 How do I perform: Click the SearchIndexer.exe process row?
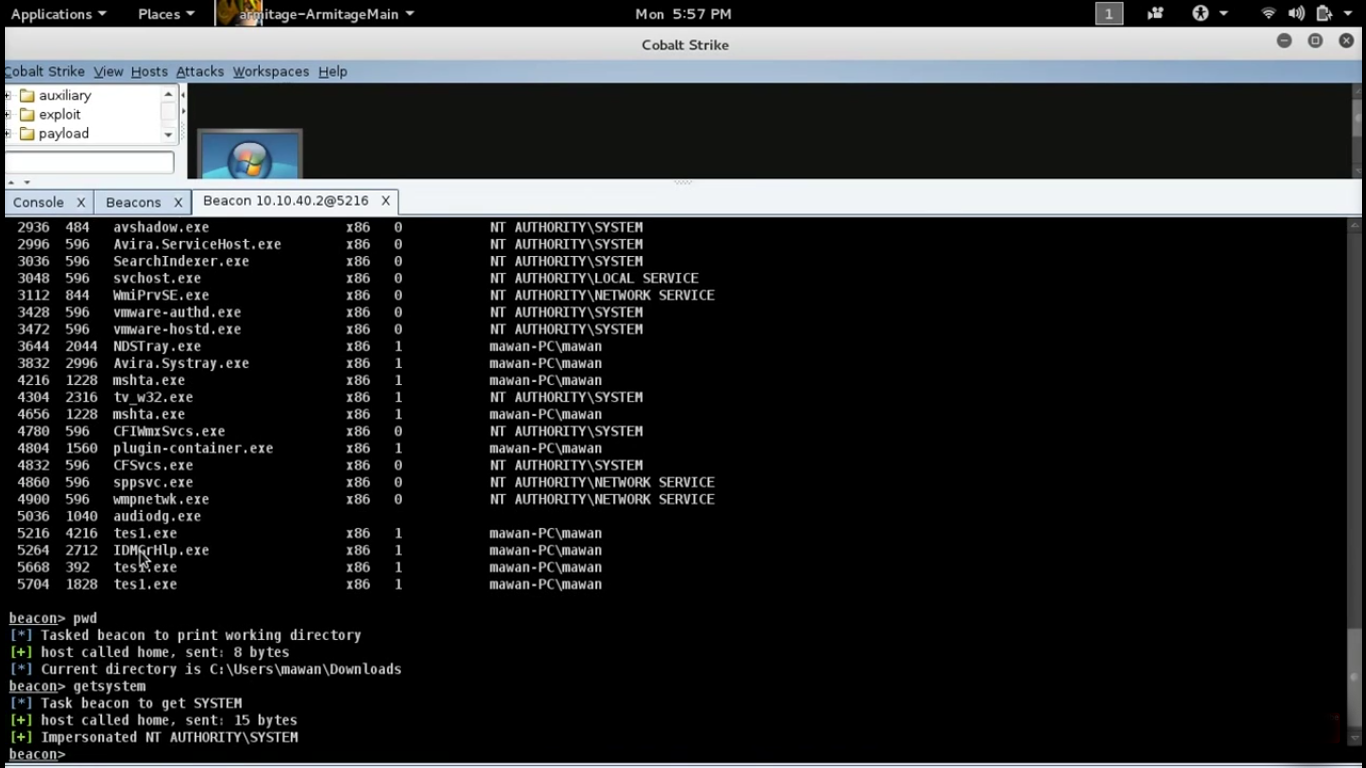coord(330,261)
